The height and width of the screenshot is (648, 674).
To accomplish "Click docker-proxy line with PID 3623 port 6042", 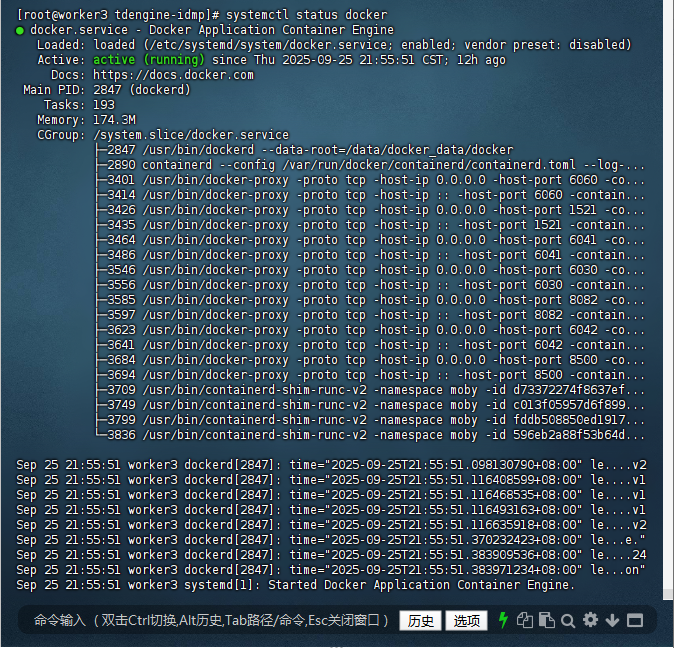I will 376,330.
